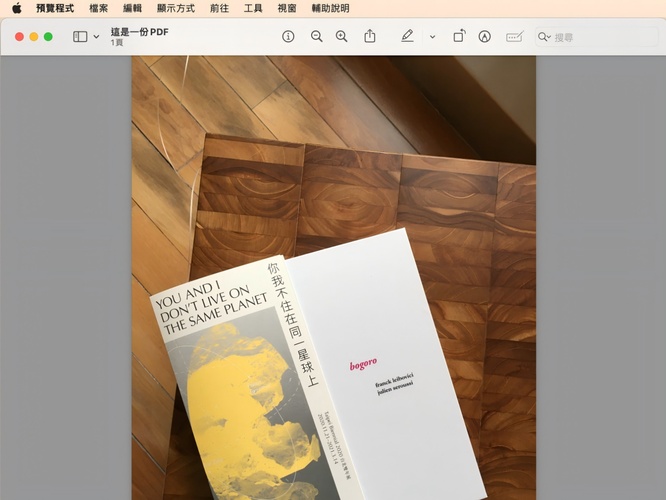Zoom out using the magnifier minus icon
The image size is (666, 500).
click(x=316, y=36)
